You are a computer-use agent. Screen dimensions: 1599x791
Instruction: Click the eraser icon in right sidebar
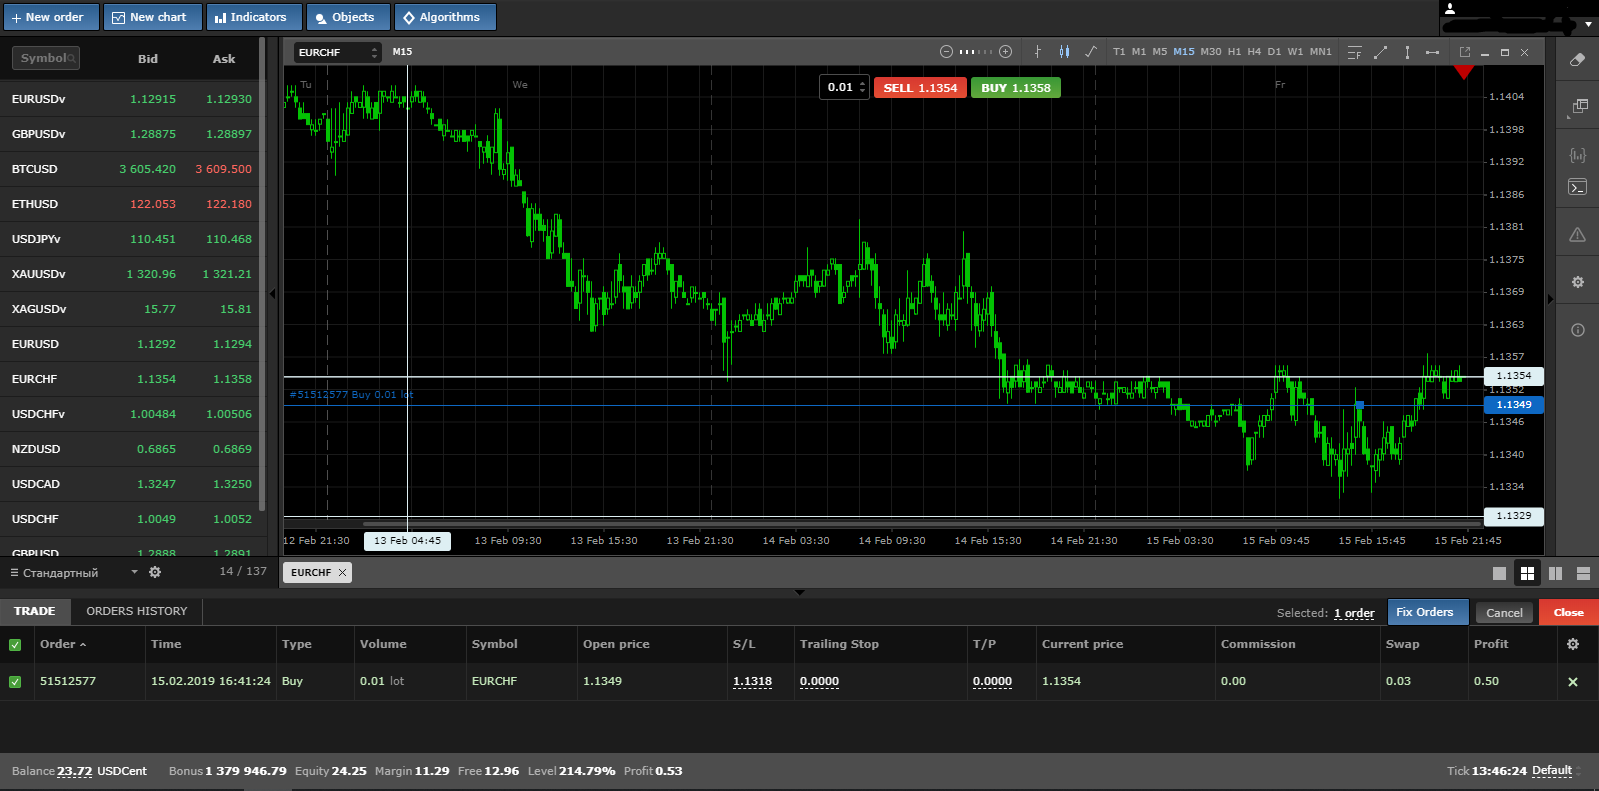[x=1578, y=60]
